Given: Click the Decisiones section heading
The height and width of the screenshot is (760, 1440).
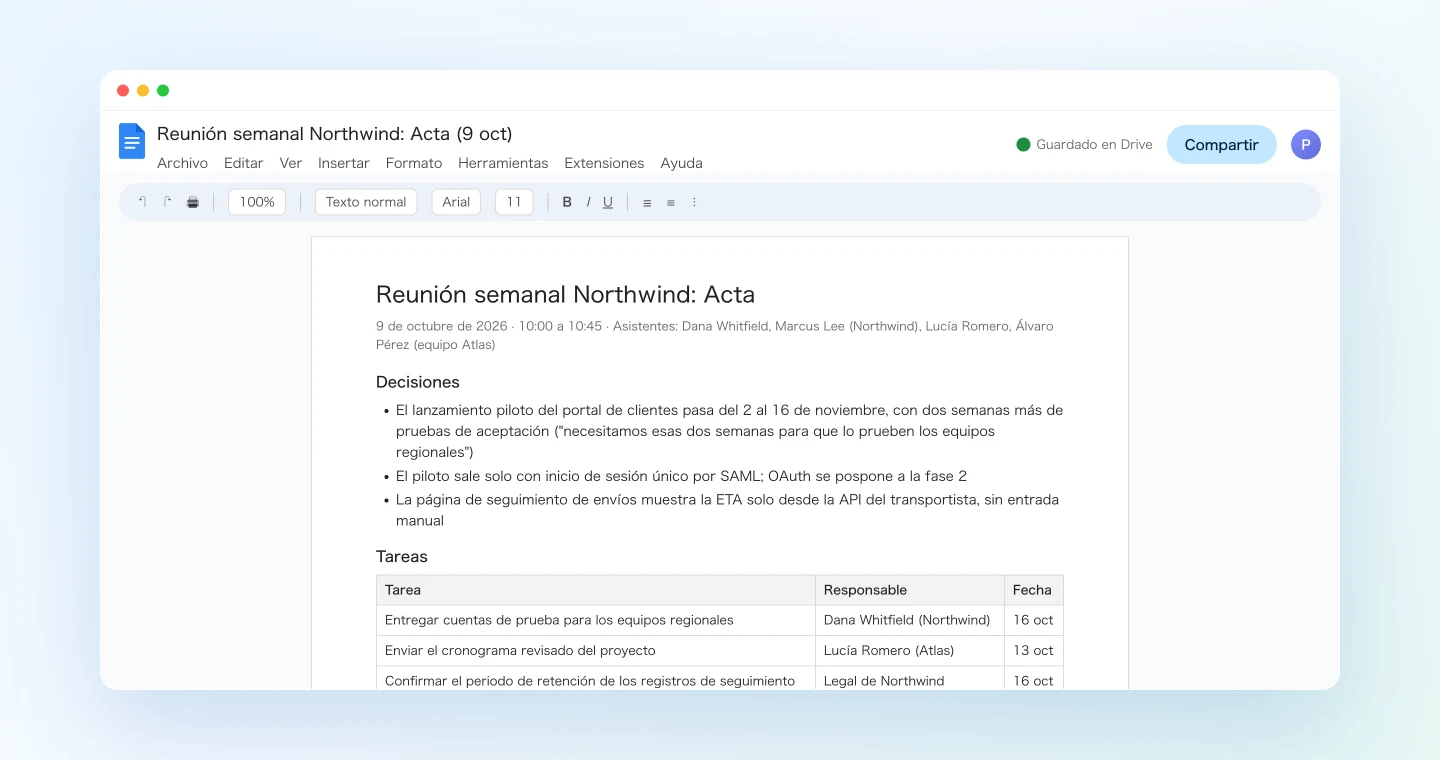Looking at the screenshot, I should [x=418, y=382].
